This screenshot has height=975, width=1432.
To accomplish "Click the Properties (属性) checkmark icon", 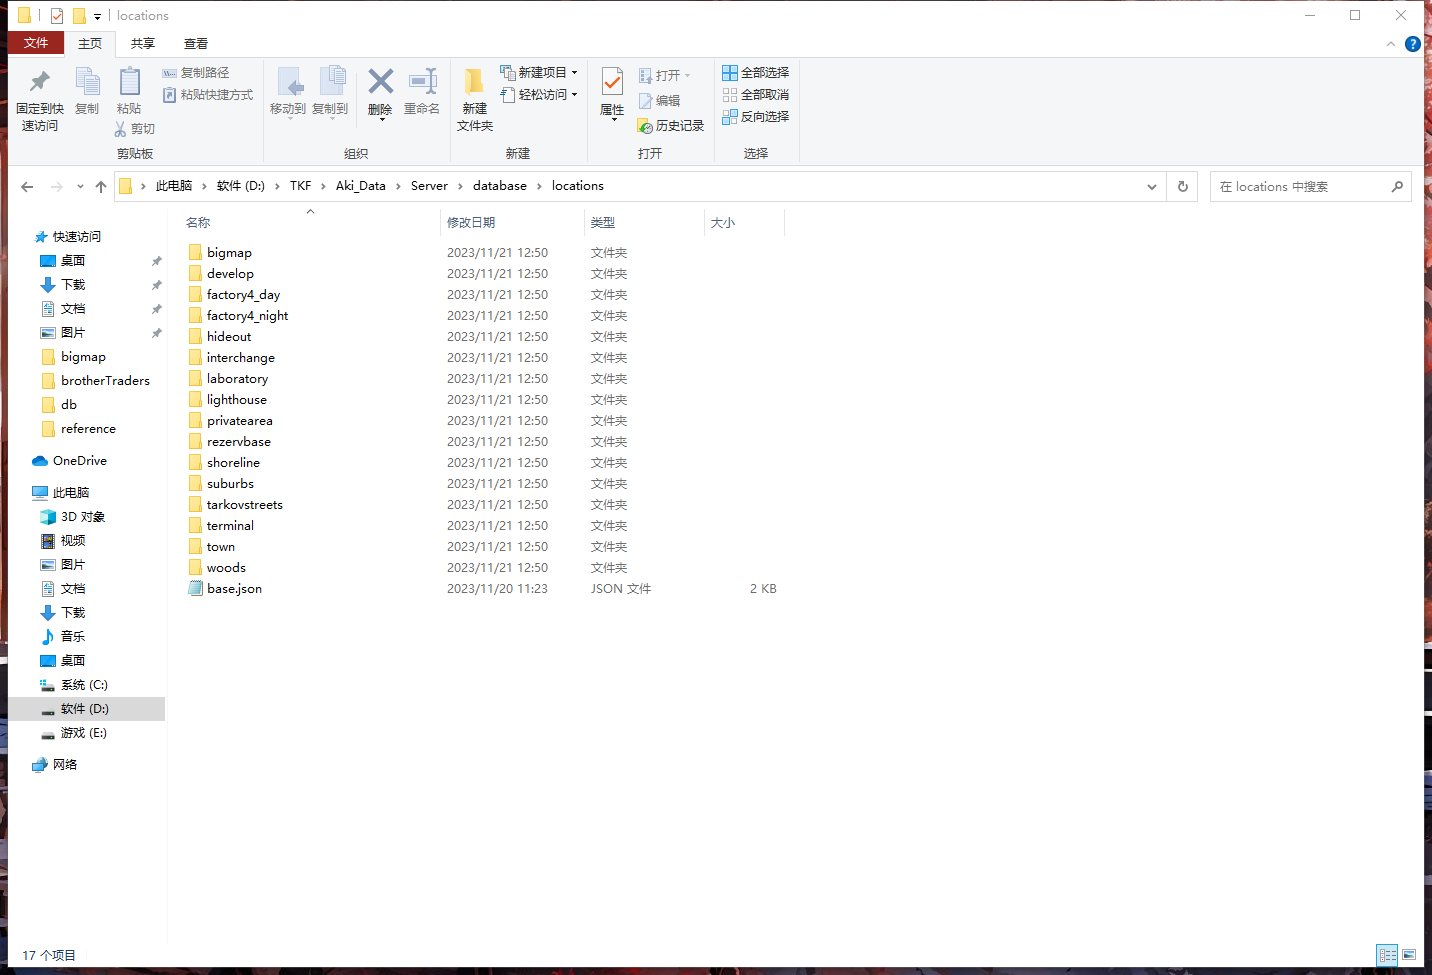I will [x=612, y=82].
